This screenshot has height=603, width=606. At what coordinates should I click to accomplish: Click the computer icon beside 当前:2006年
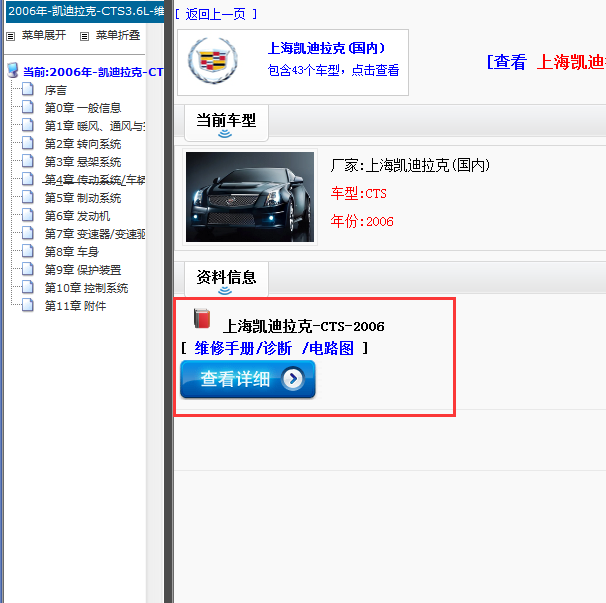13,70
